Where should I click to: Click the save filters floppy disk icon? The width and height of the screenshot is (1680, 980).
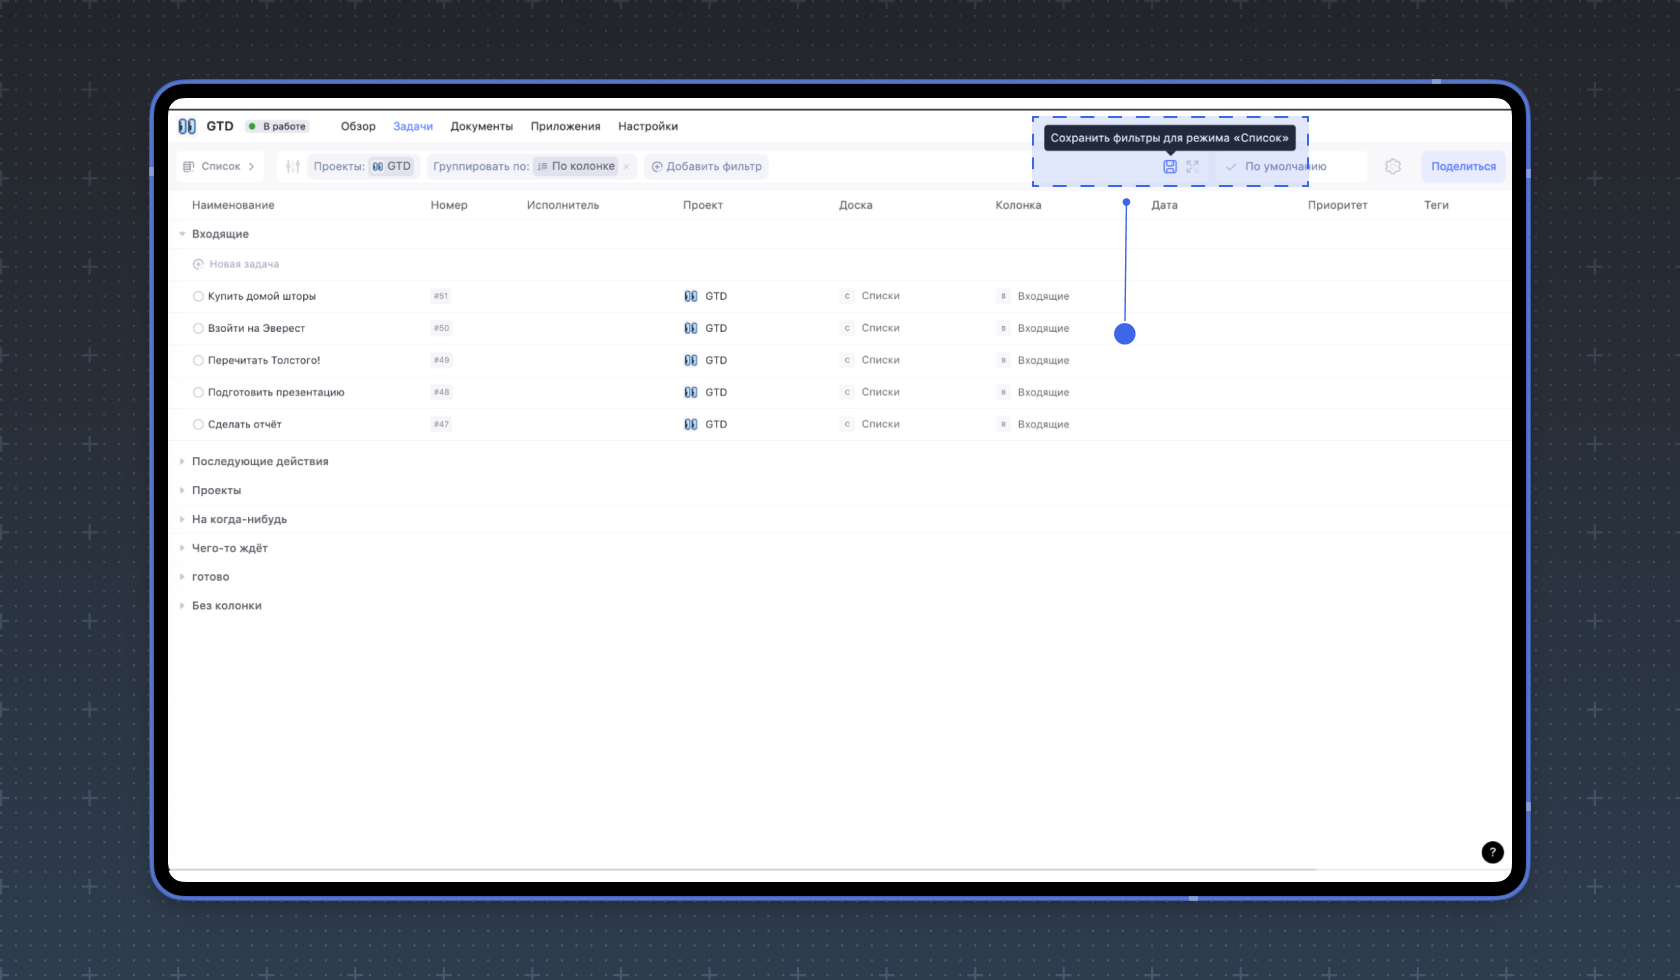click(x=1170, y=167)
